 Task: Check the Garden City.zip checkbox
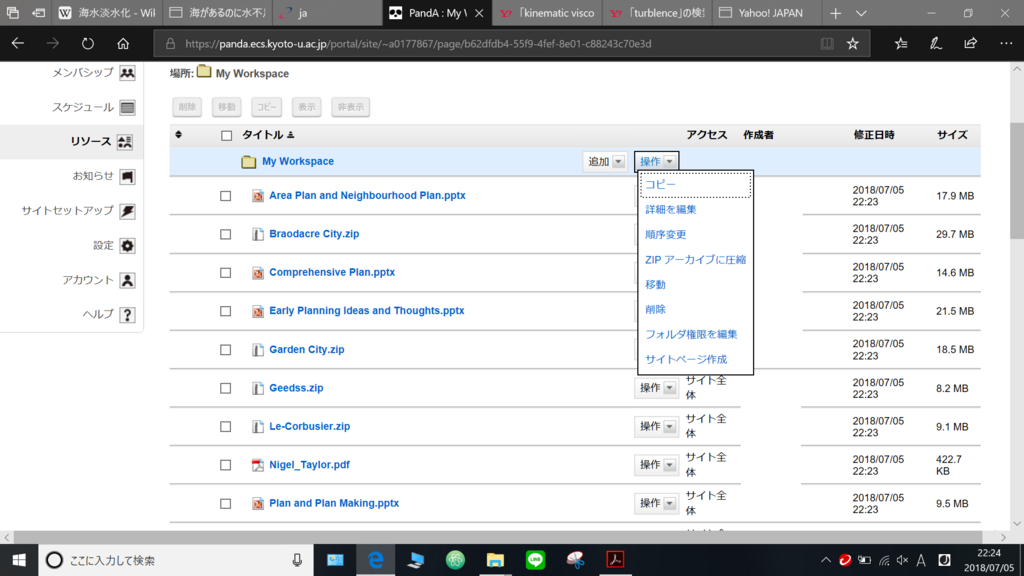[225, 350]
